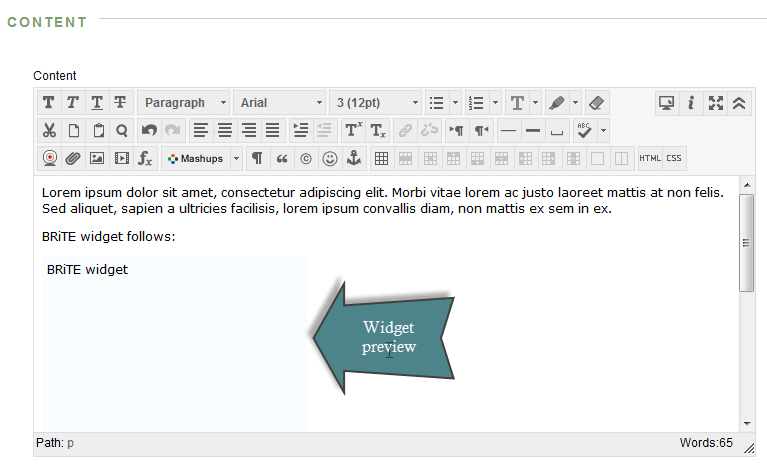Apply text color with T button
This screenshot has width=767, height=471.
(x=517, y=103)
